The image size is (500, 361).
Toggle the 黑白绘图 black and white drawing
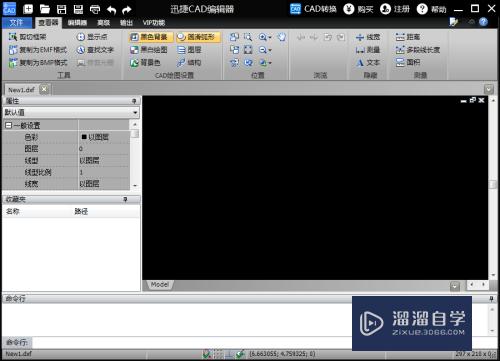pos(149,50)
